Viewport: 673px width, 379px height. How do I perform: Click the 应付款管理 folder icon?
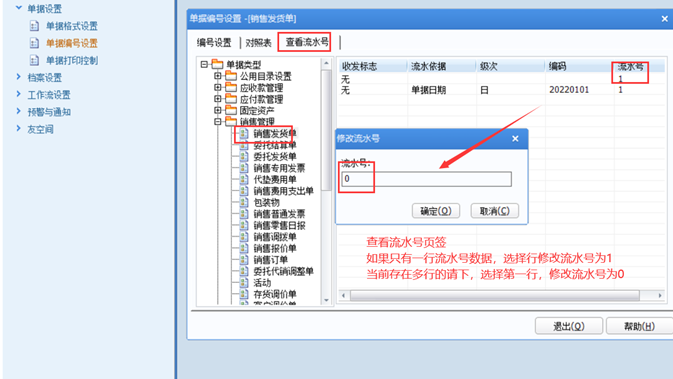231,99
